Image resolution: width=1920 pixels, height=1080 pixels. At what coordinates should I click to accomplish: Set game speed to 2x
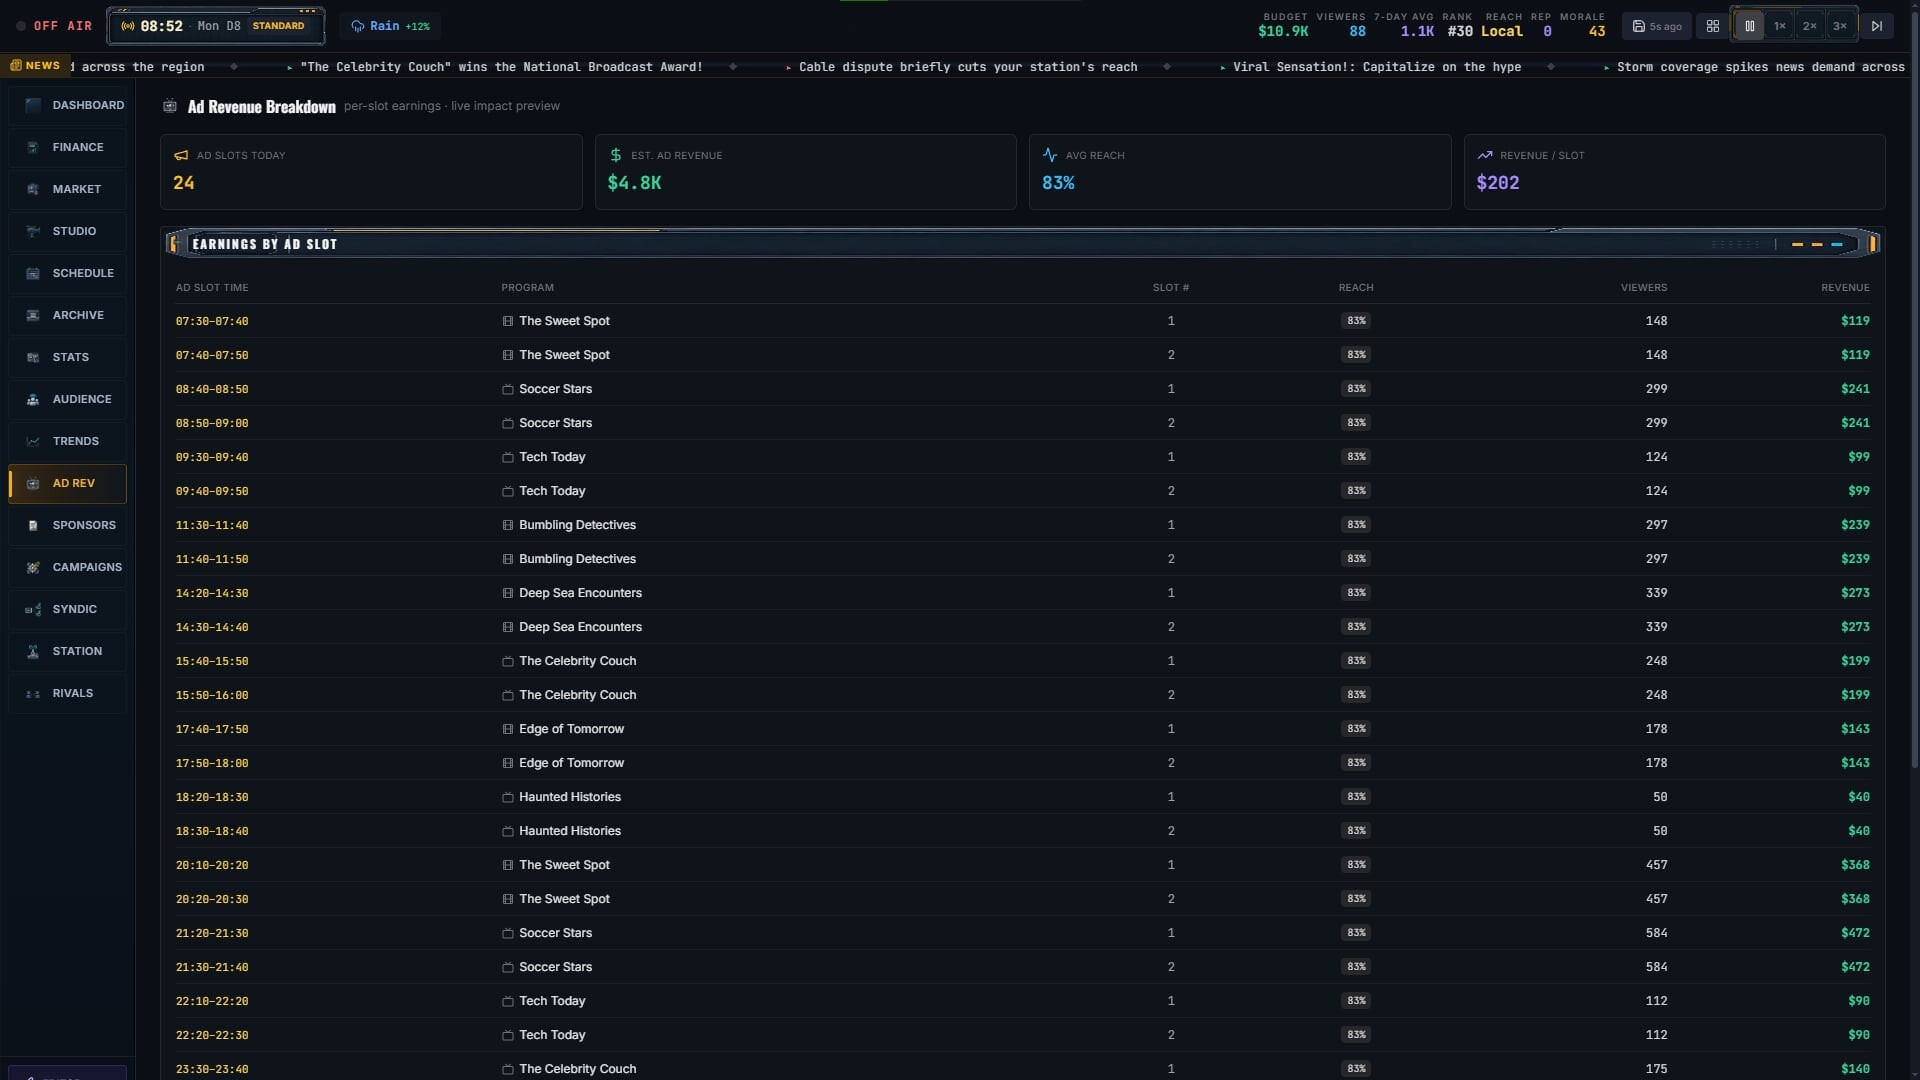[x=1809, y=26]
